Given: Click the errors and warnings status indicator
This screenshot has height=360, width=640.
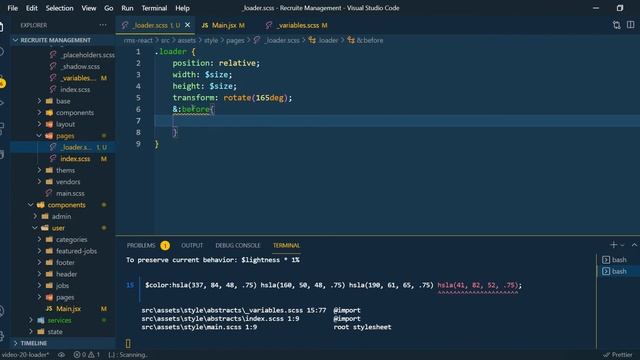Looking at the screenshot, I should pos(87,355).
